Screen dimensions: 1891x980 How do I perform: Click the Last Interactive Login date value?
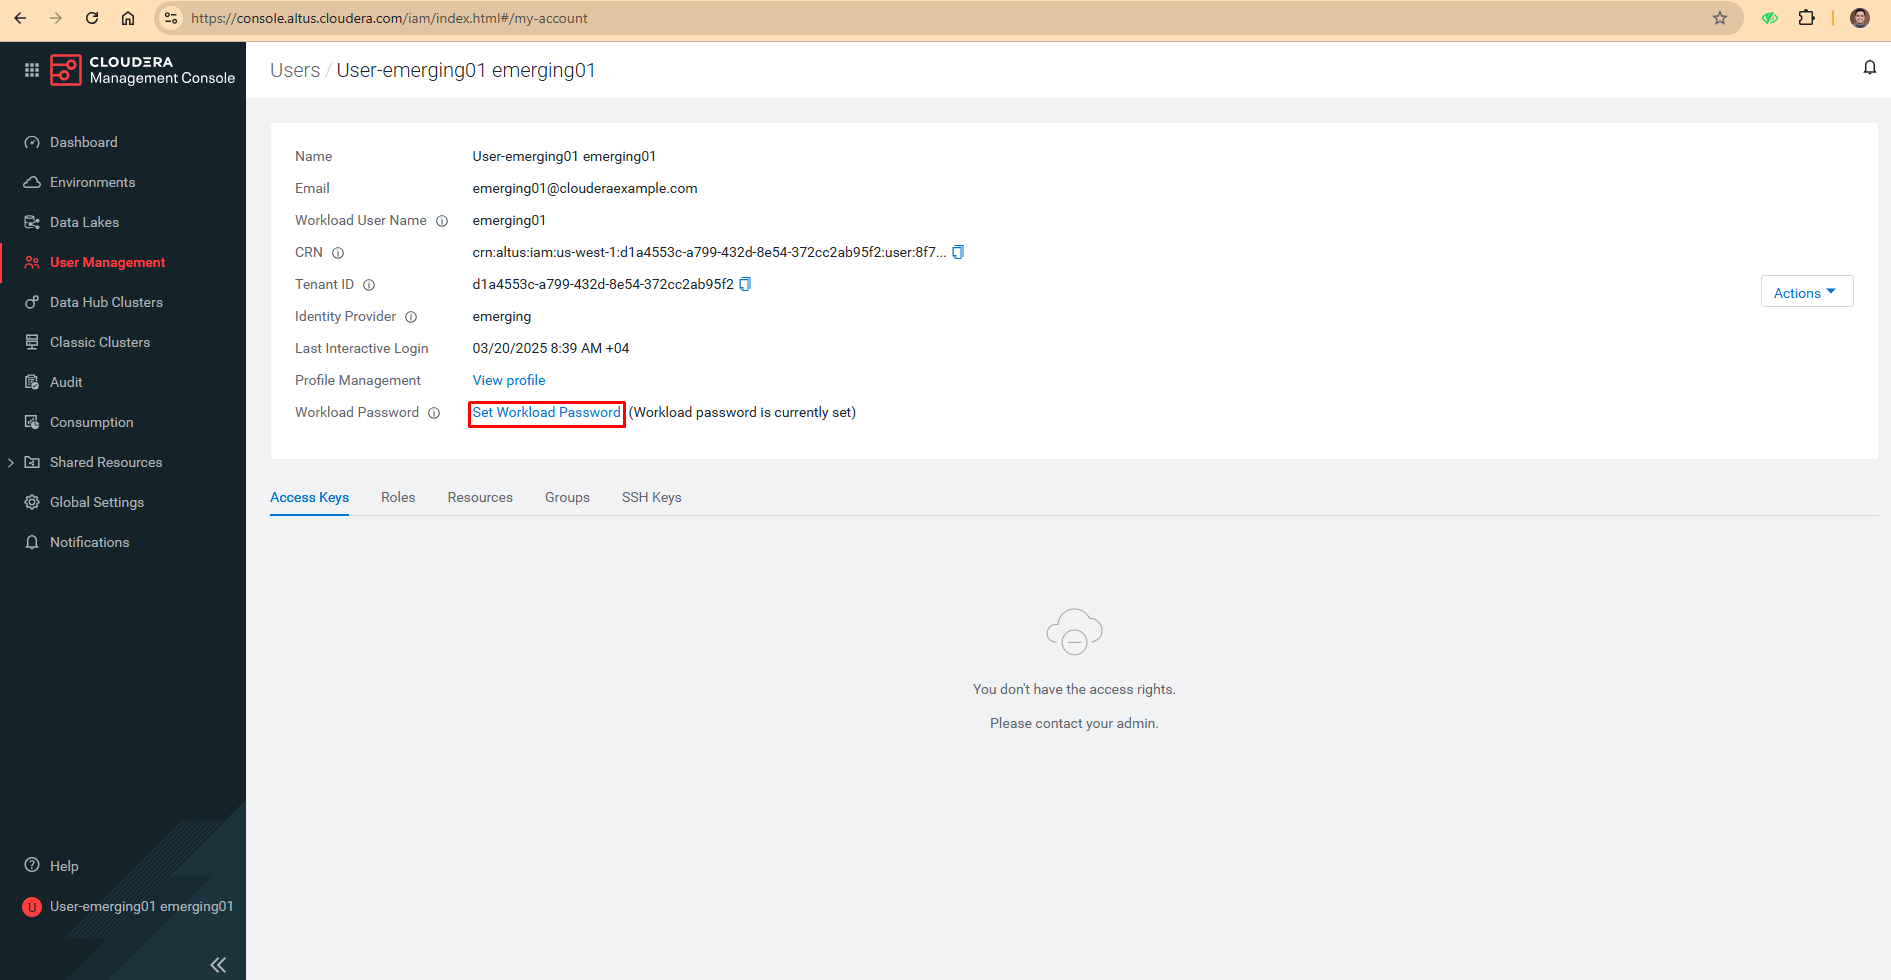point(551,348)
